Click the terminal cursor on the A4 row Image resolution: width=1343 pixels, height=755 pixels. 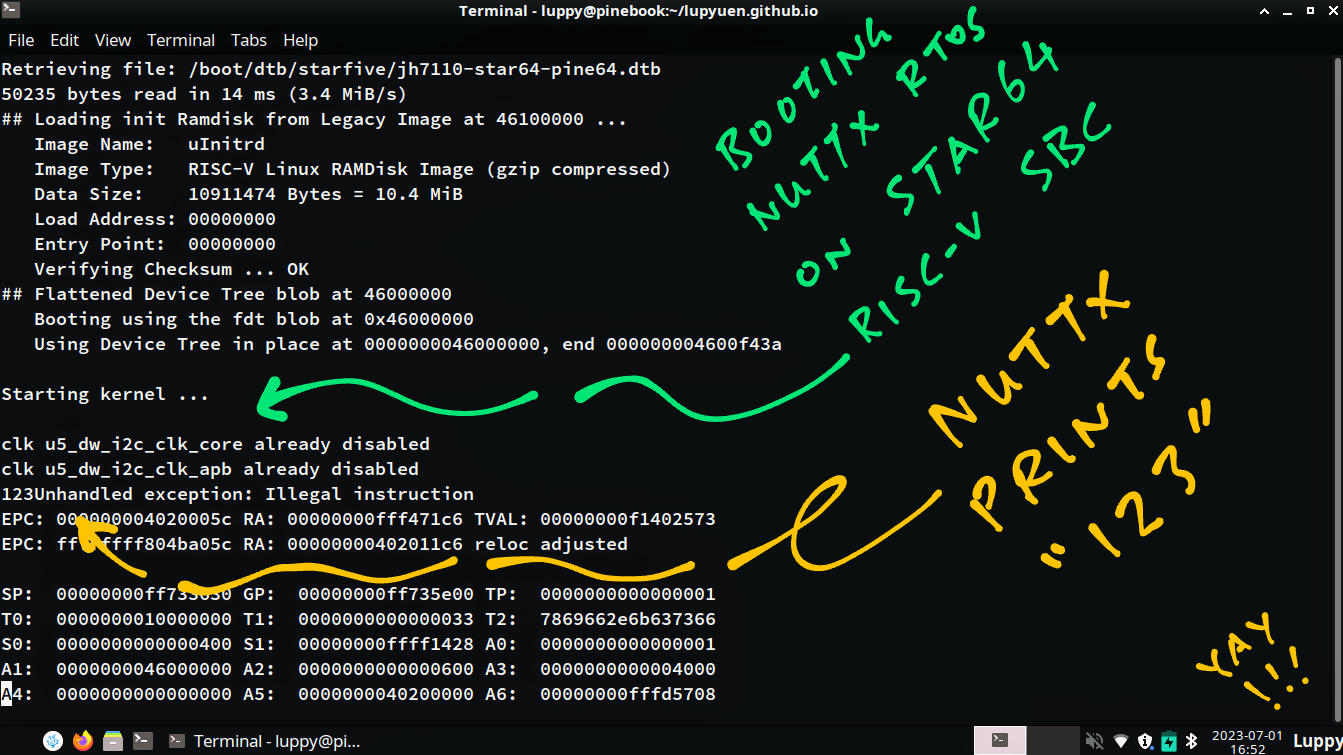(x=6, y=694)
